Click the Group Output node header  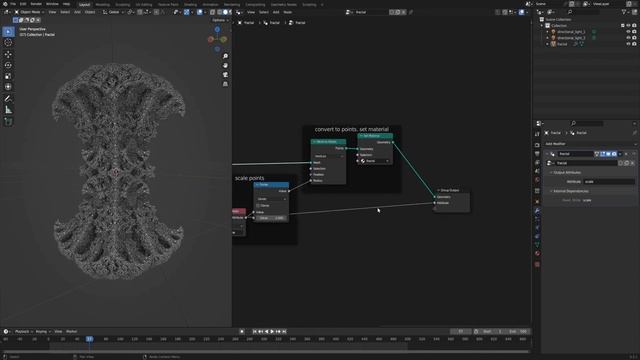452,190
